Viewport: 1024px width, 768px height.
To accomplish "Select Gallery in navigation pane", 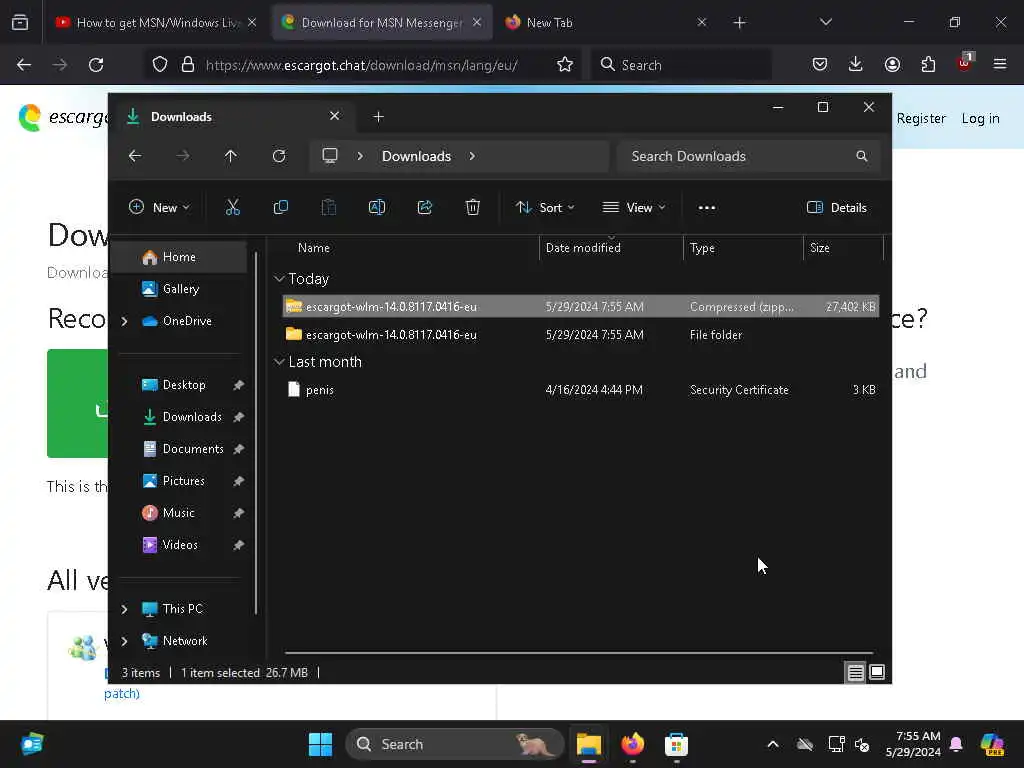I will point(180,289).
